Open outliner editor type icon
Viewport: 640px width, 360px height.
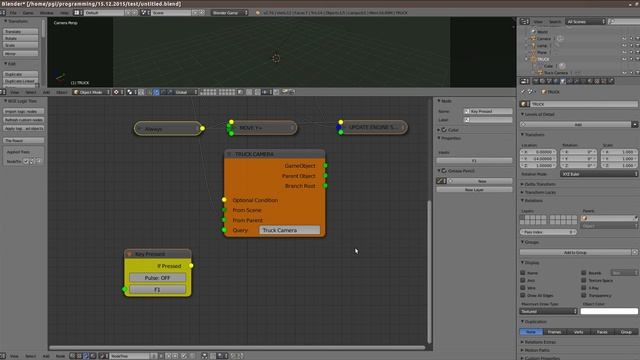point(525,21)
